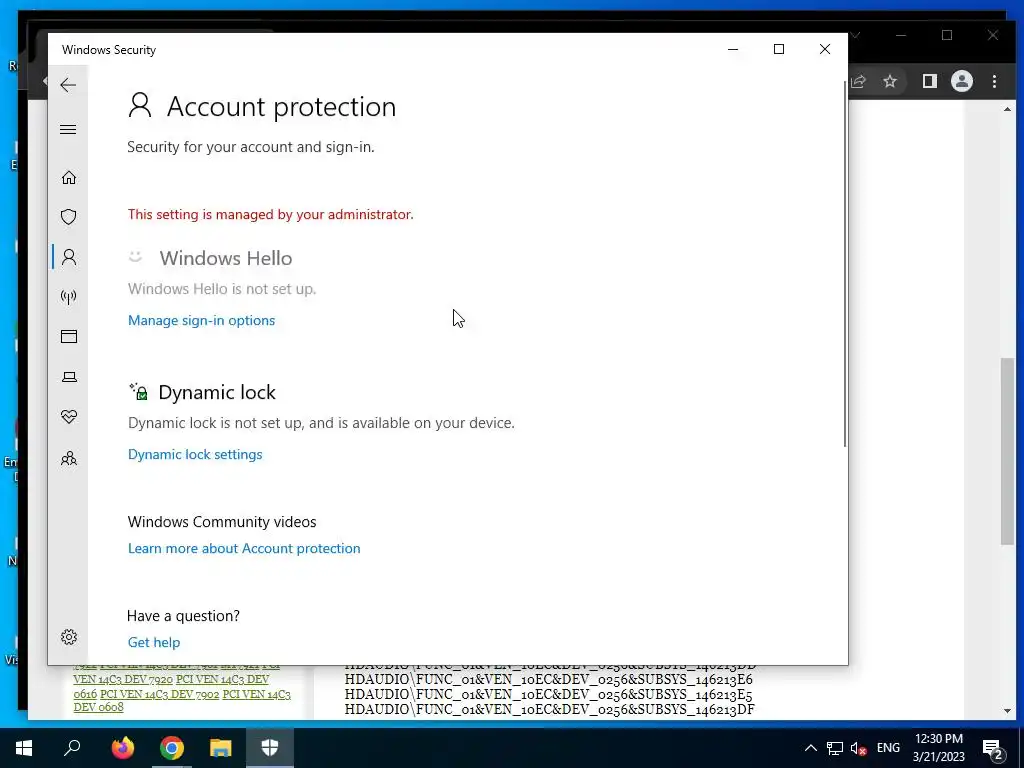This screenshot has height=768, width=1024.
Task: Click the Dynamic lock padlock icon
Action: click(138, 392)
